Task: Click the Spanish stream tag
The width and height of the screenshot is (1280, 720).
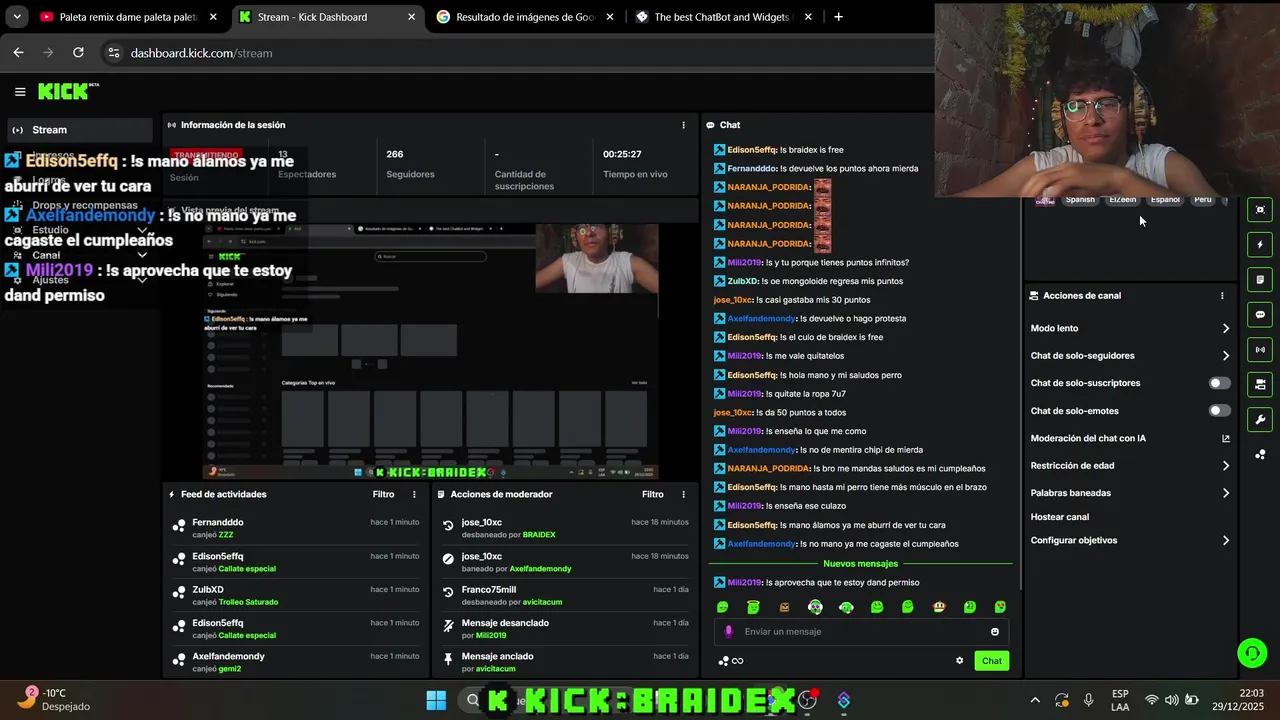Action: (1080, 200)
